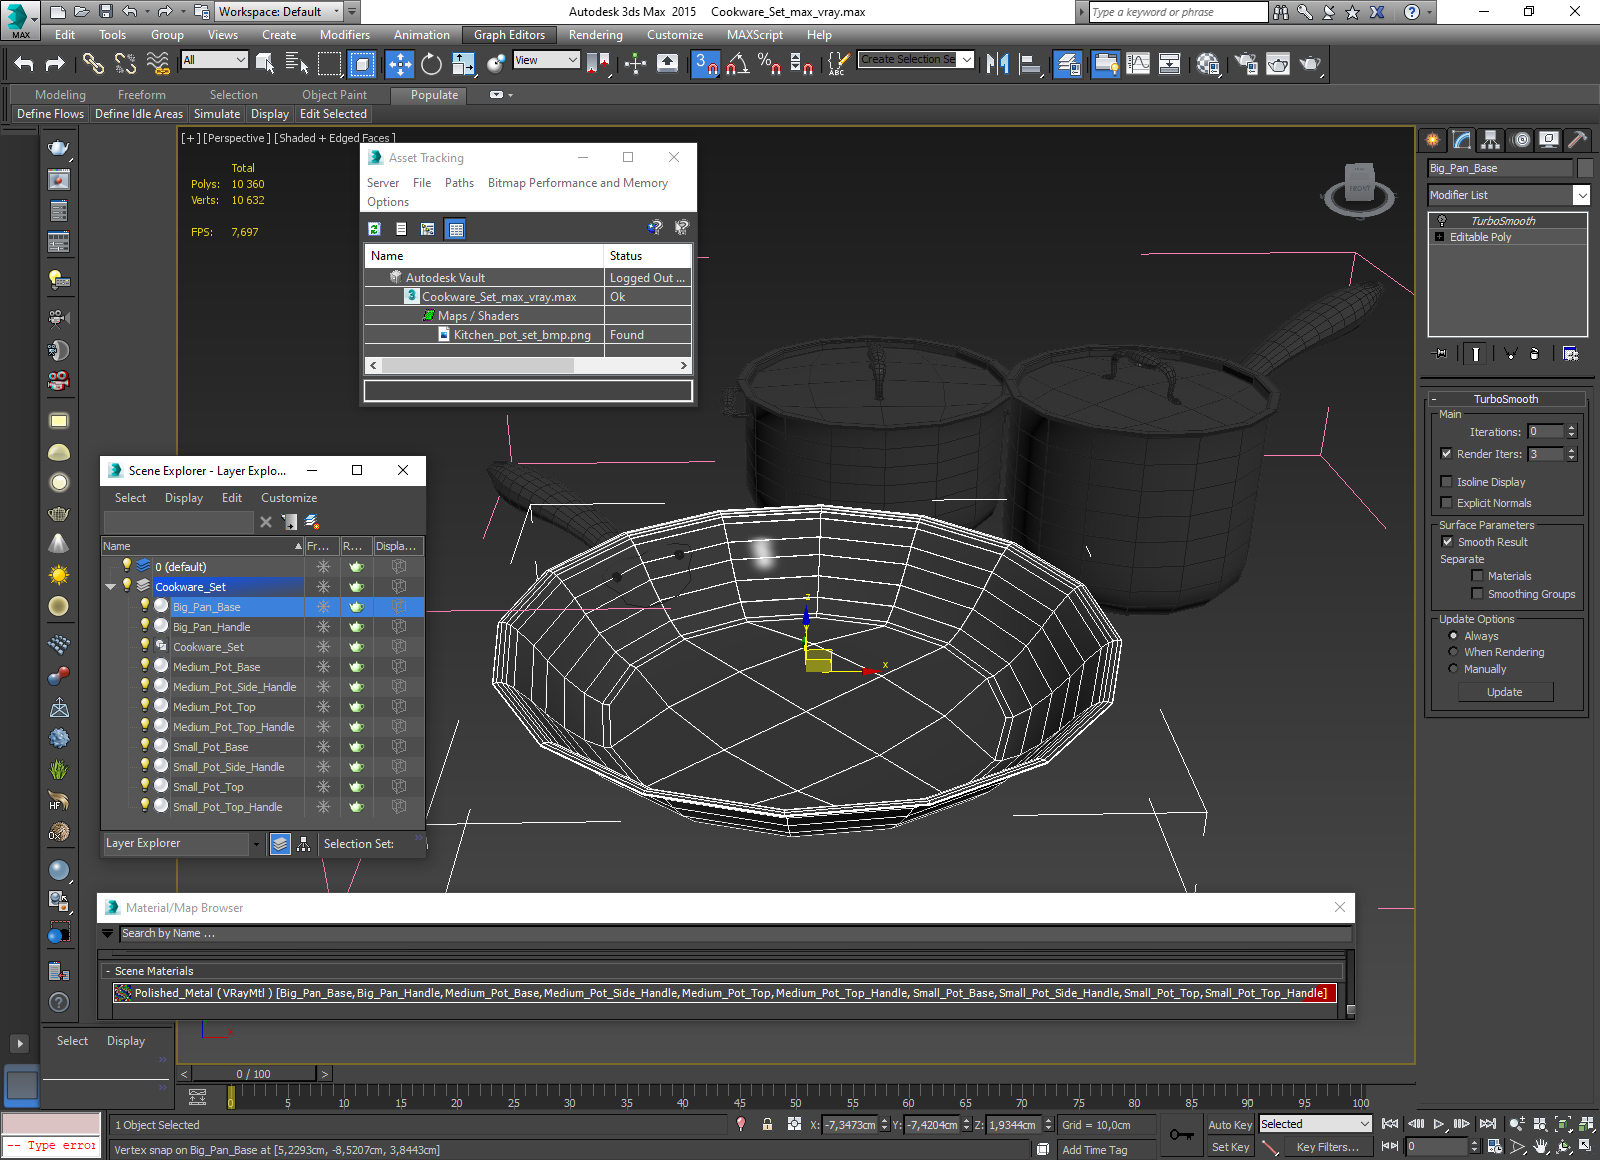This screenshot has height=1160, width=1600.
Task: Click the time slider 0 / 100 handle
Action: [254, 1074]
